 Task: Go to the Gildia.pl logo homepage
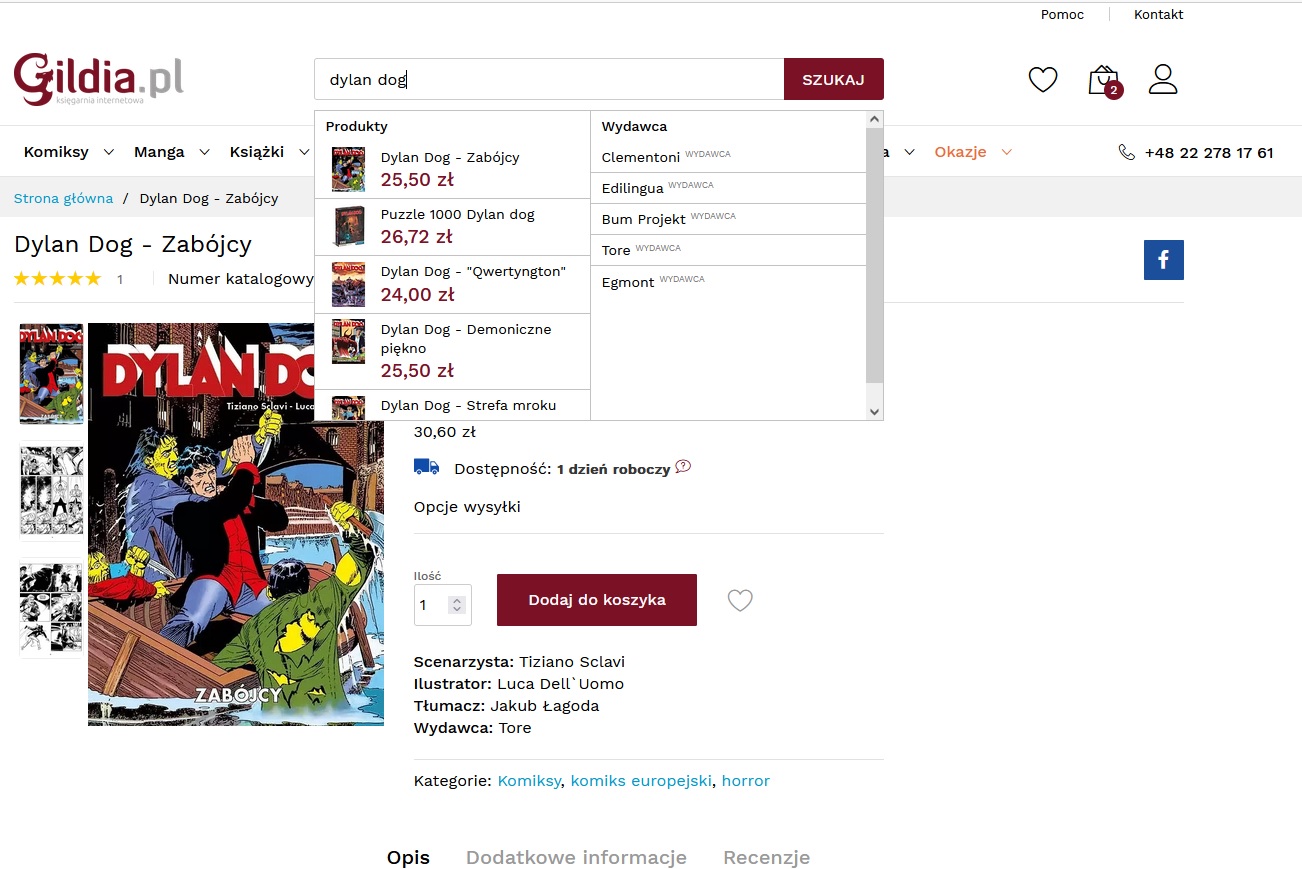(x=99, y=79)
